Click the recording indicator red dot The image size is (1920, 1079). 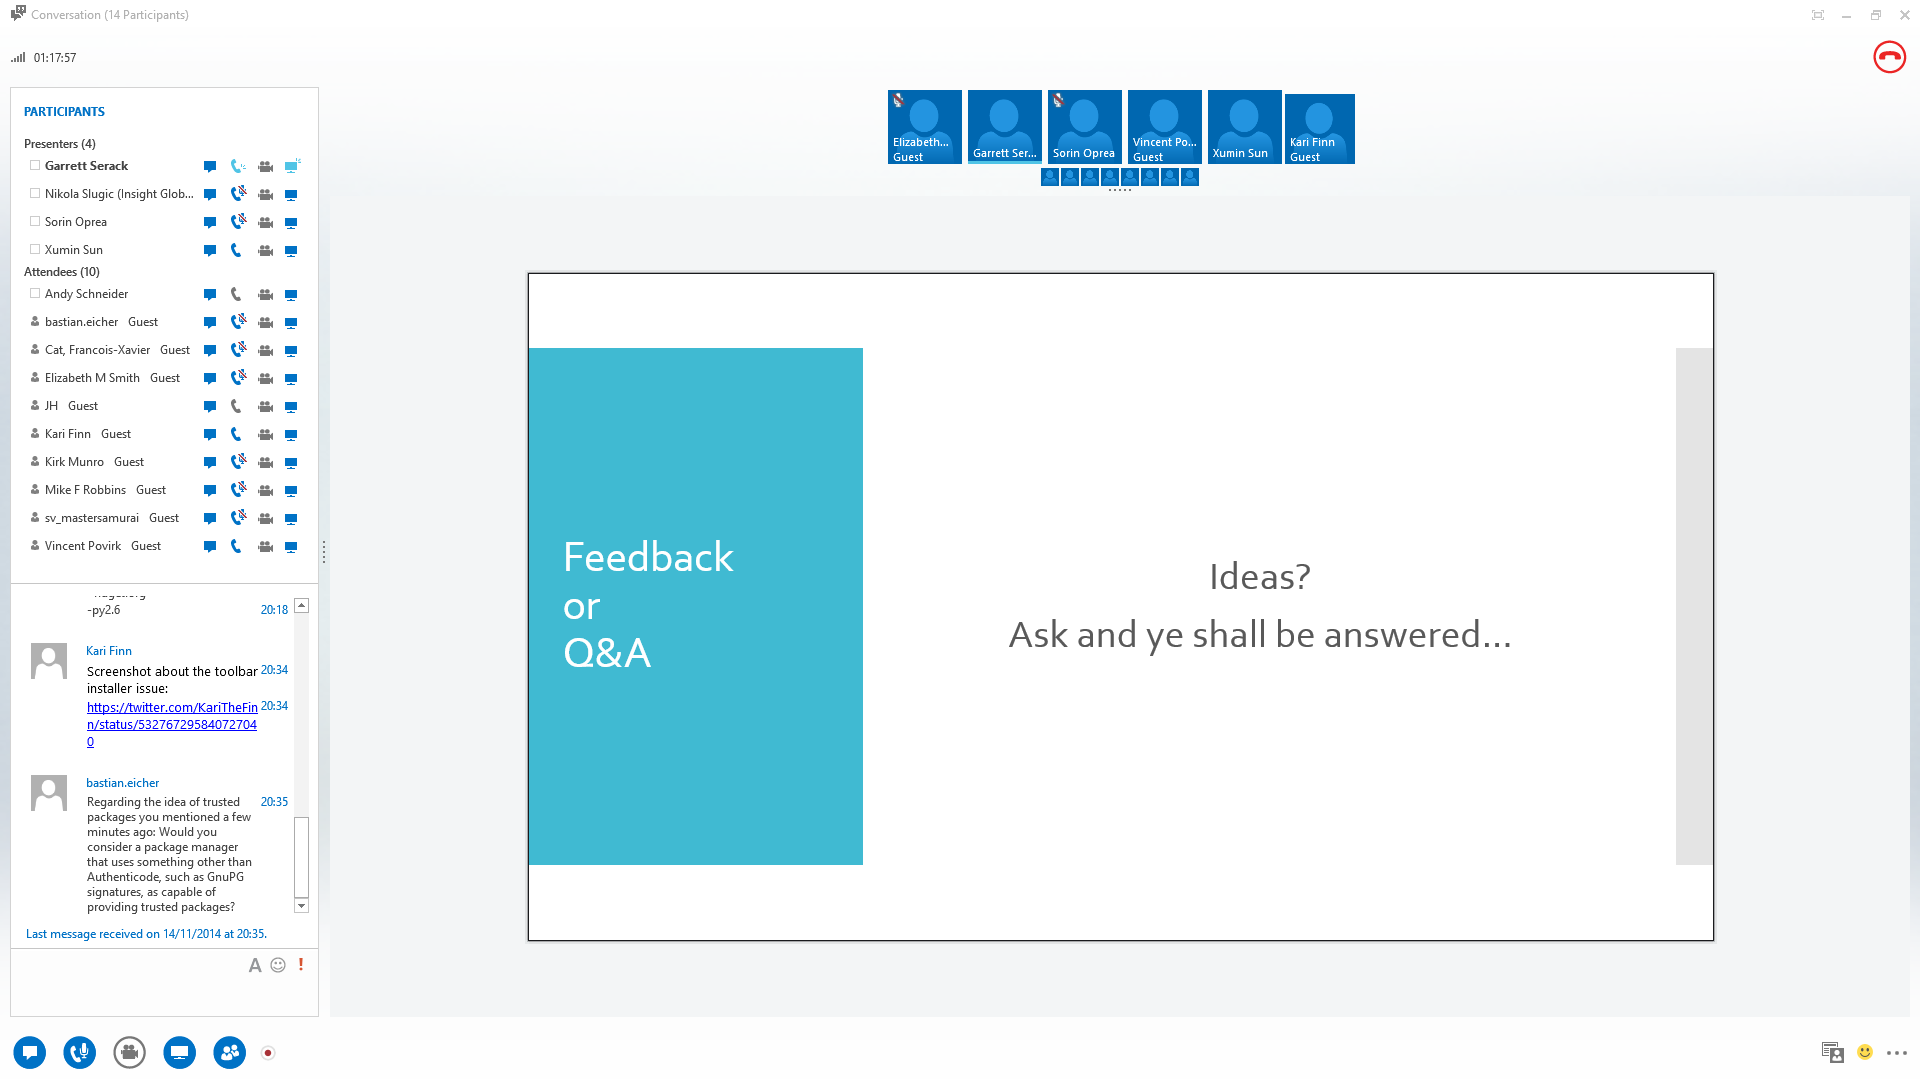click(268, 1052)
